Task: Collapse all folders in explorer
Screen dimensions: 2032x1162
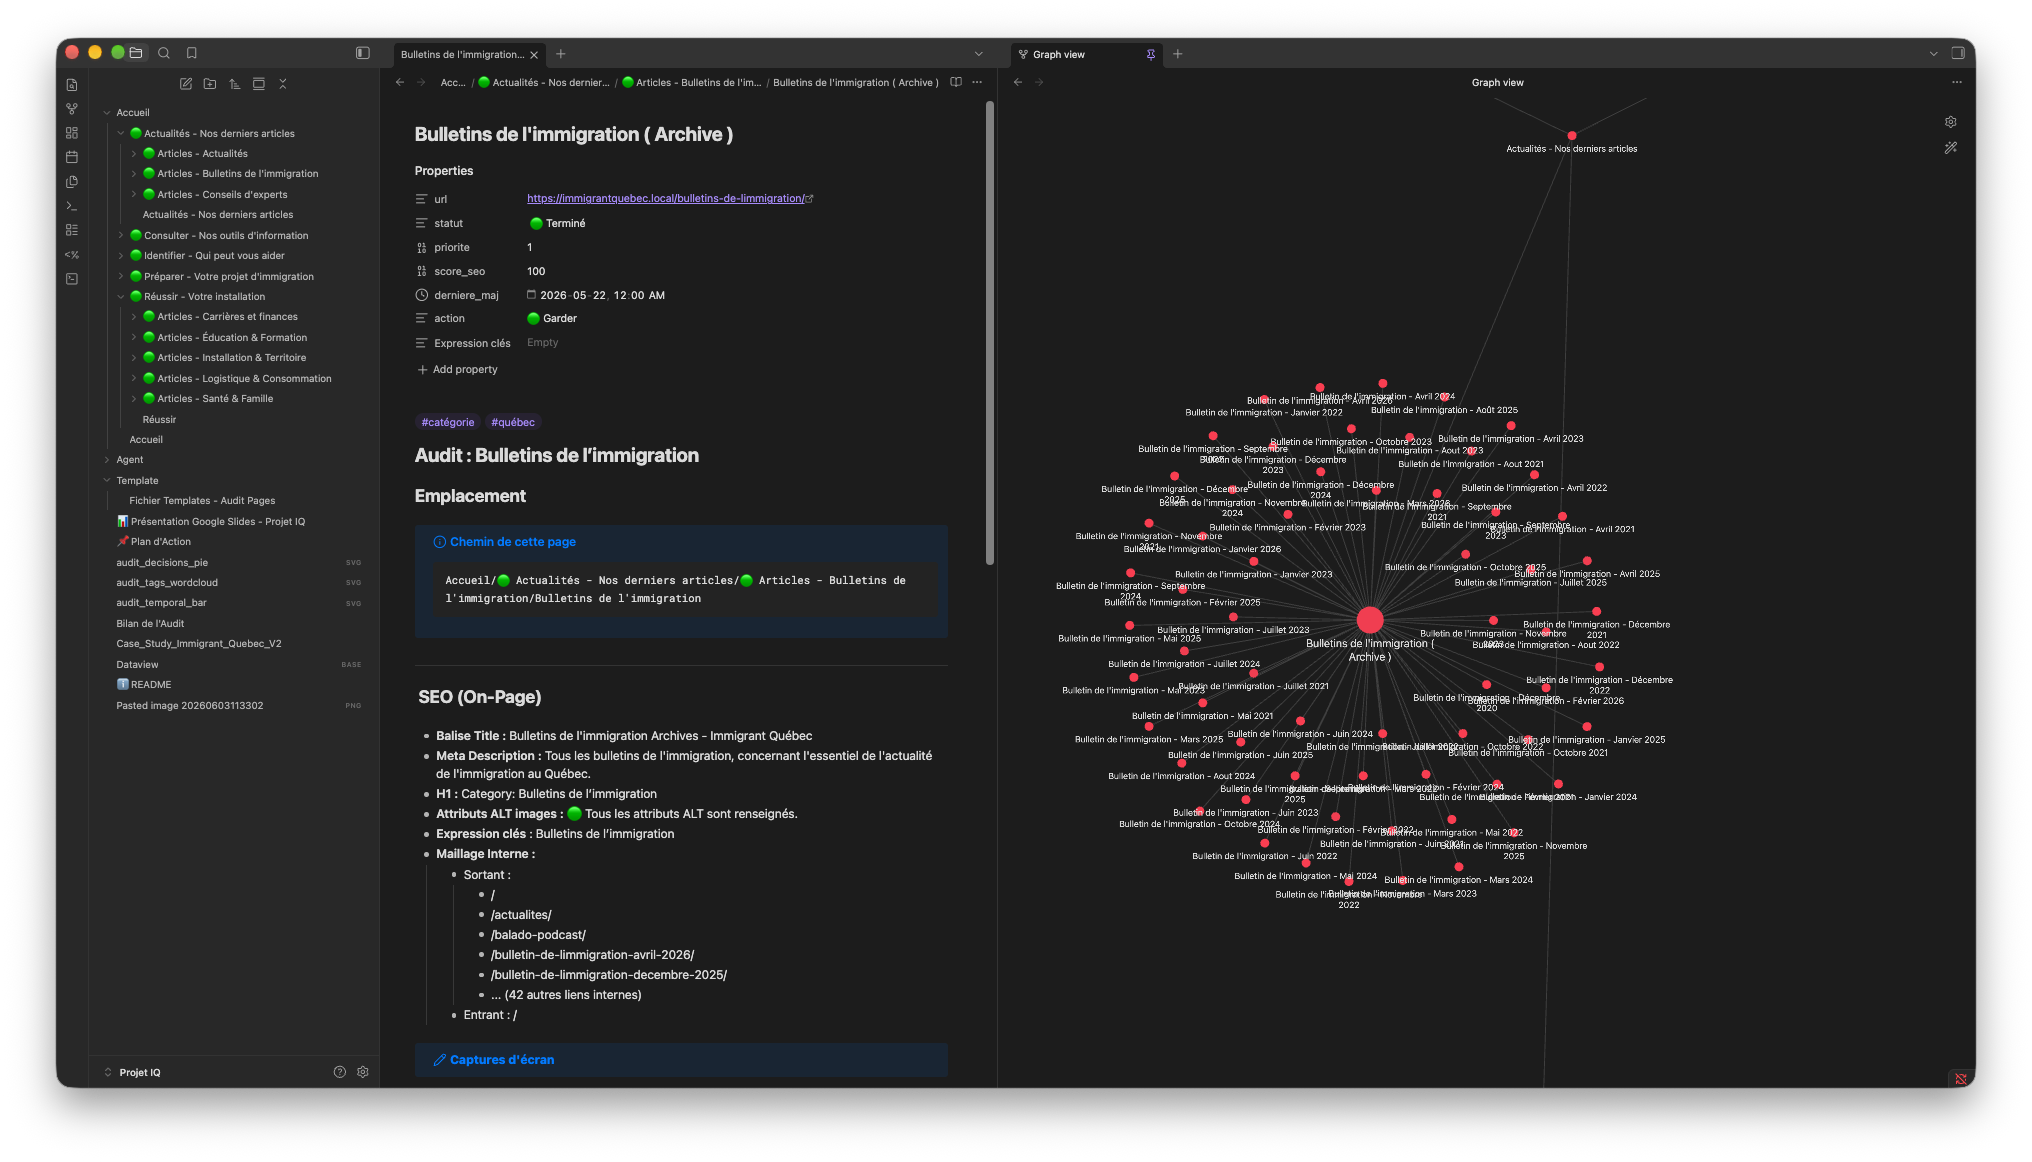Action: click(x=283, y=84)
